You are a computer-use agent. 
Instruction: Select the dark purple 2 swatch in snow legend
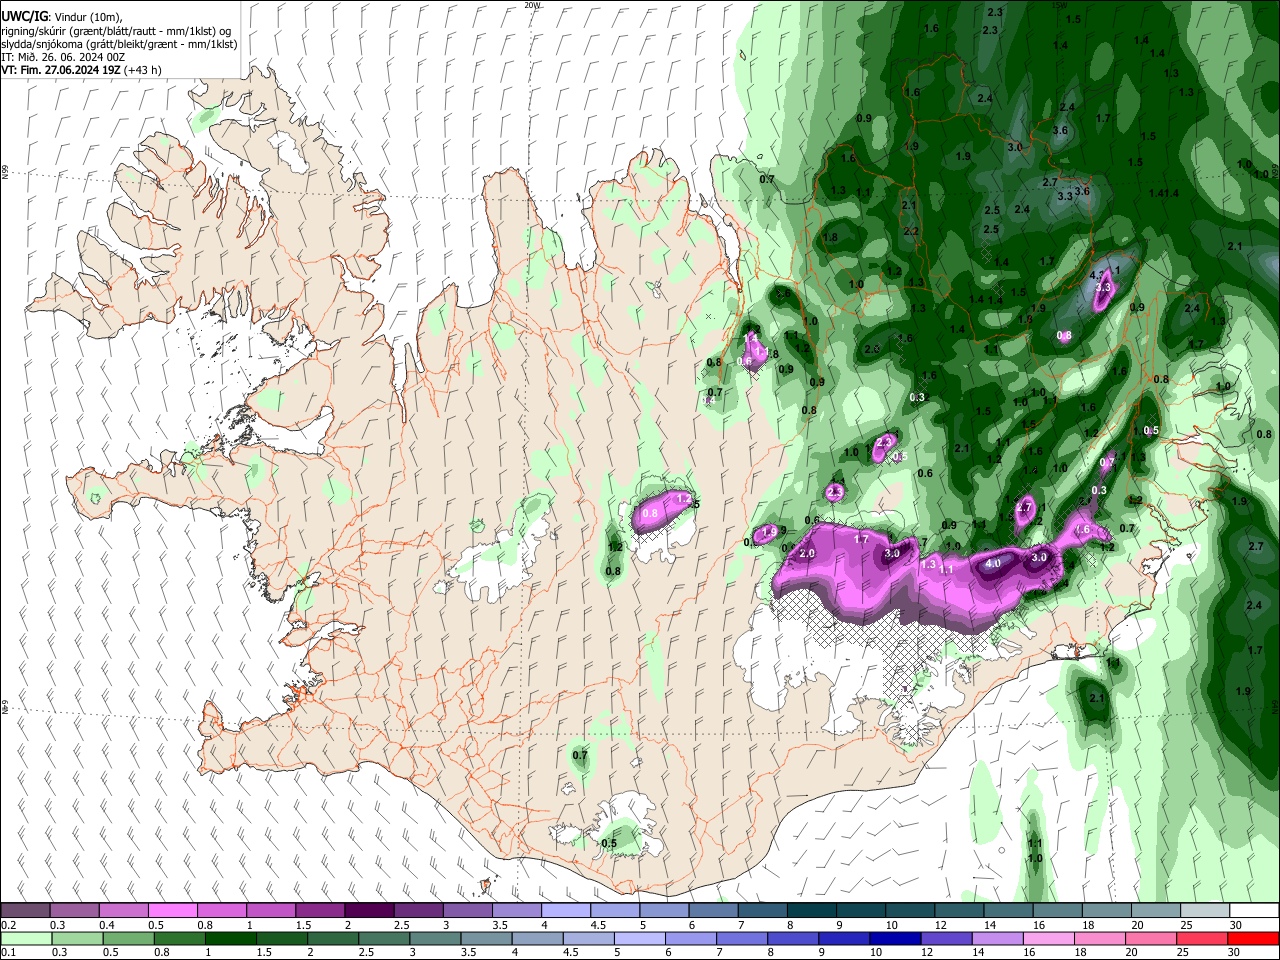pos(368,911)
